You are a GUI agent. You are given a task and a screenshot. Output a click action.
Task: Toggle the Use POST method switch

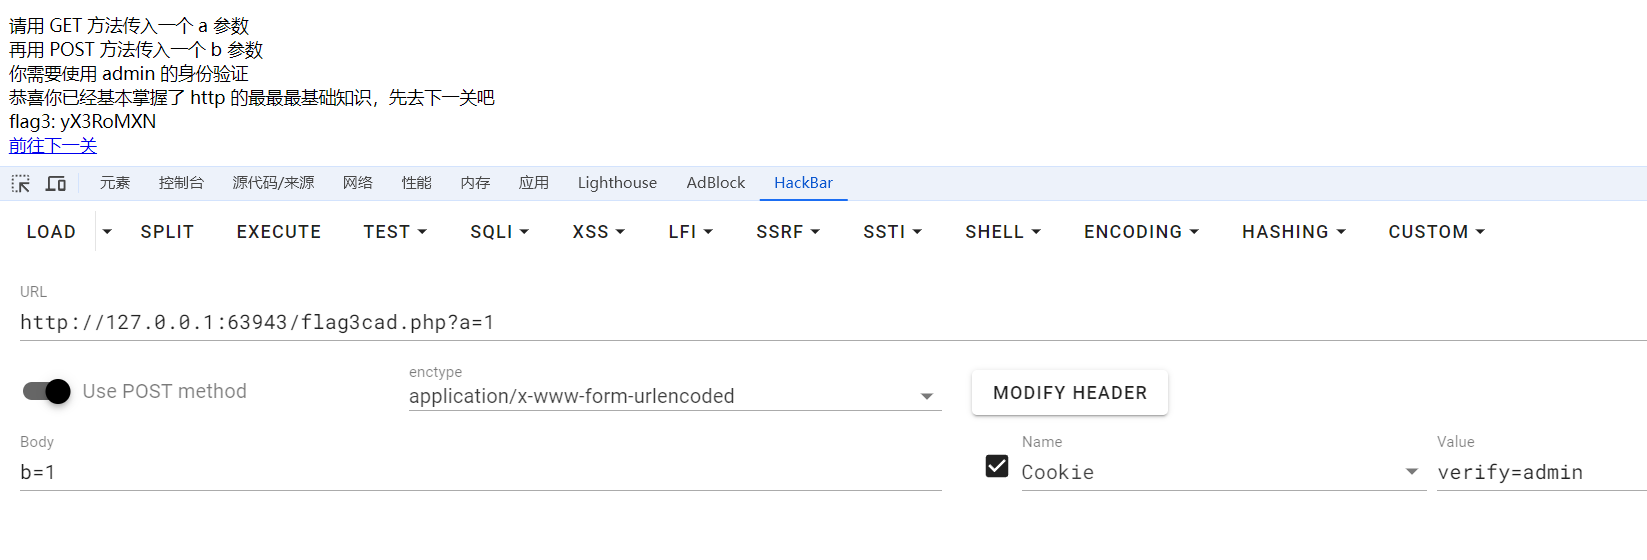[x=47, y=391]
